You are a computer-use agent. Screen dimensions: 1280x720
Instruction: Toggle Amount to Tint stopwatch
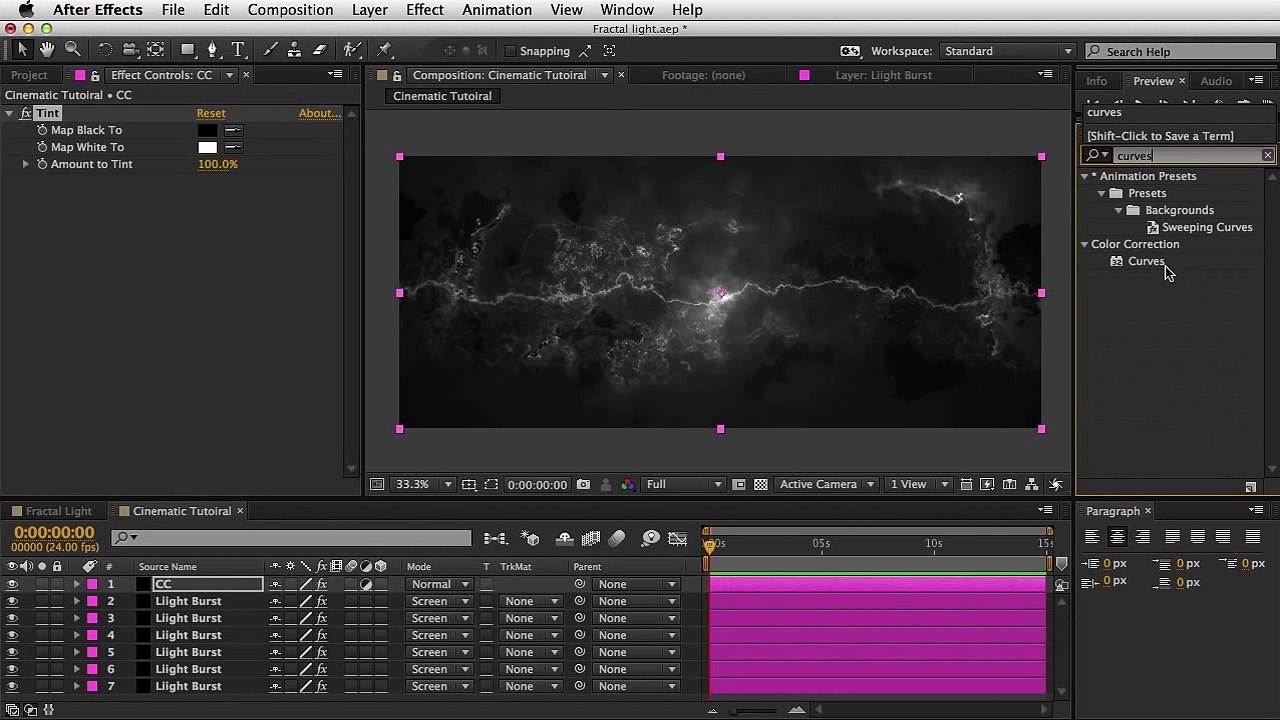point(42,164)
